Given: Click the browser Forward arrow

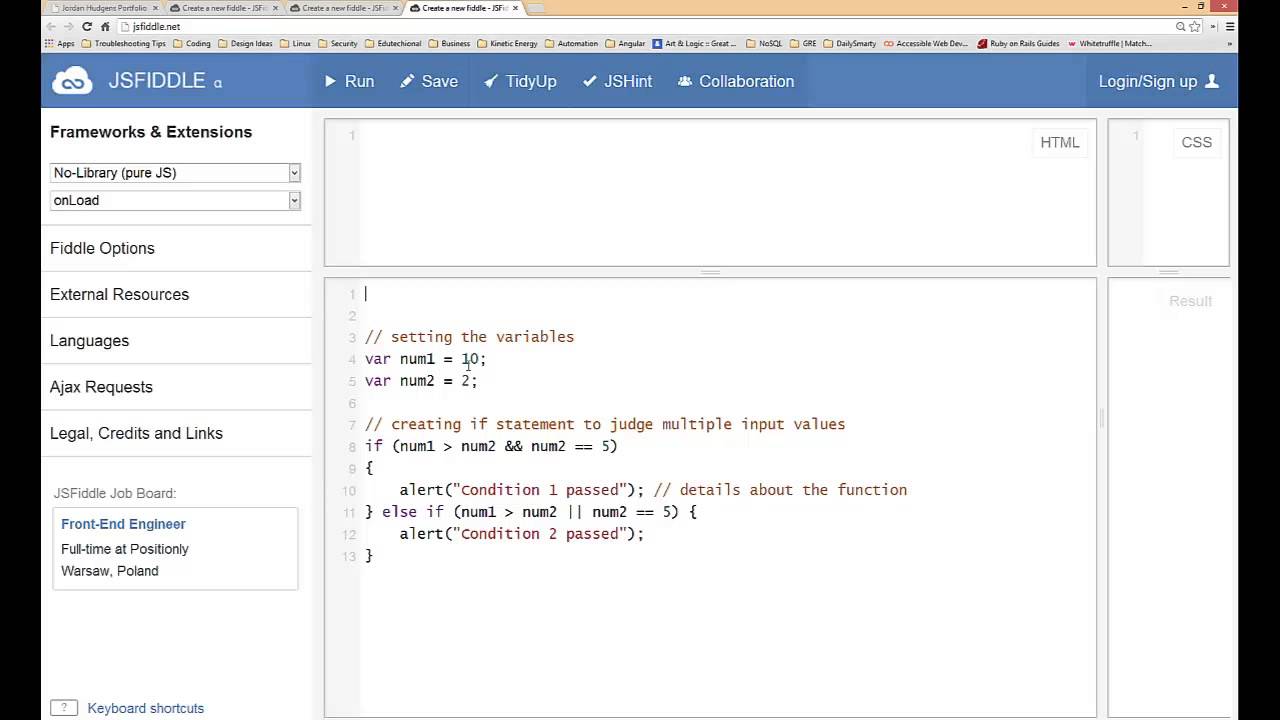Looking at the screenshot, I should tap(69, 26).
